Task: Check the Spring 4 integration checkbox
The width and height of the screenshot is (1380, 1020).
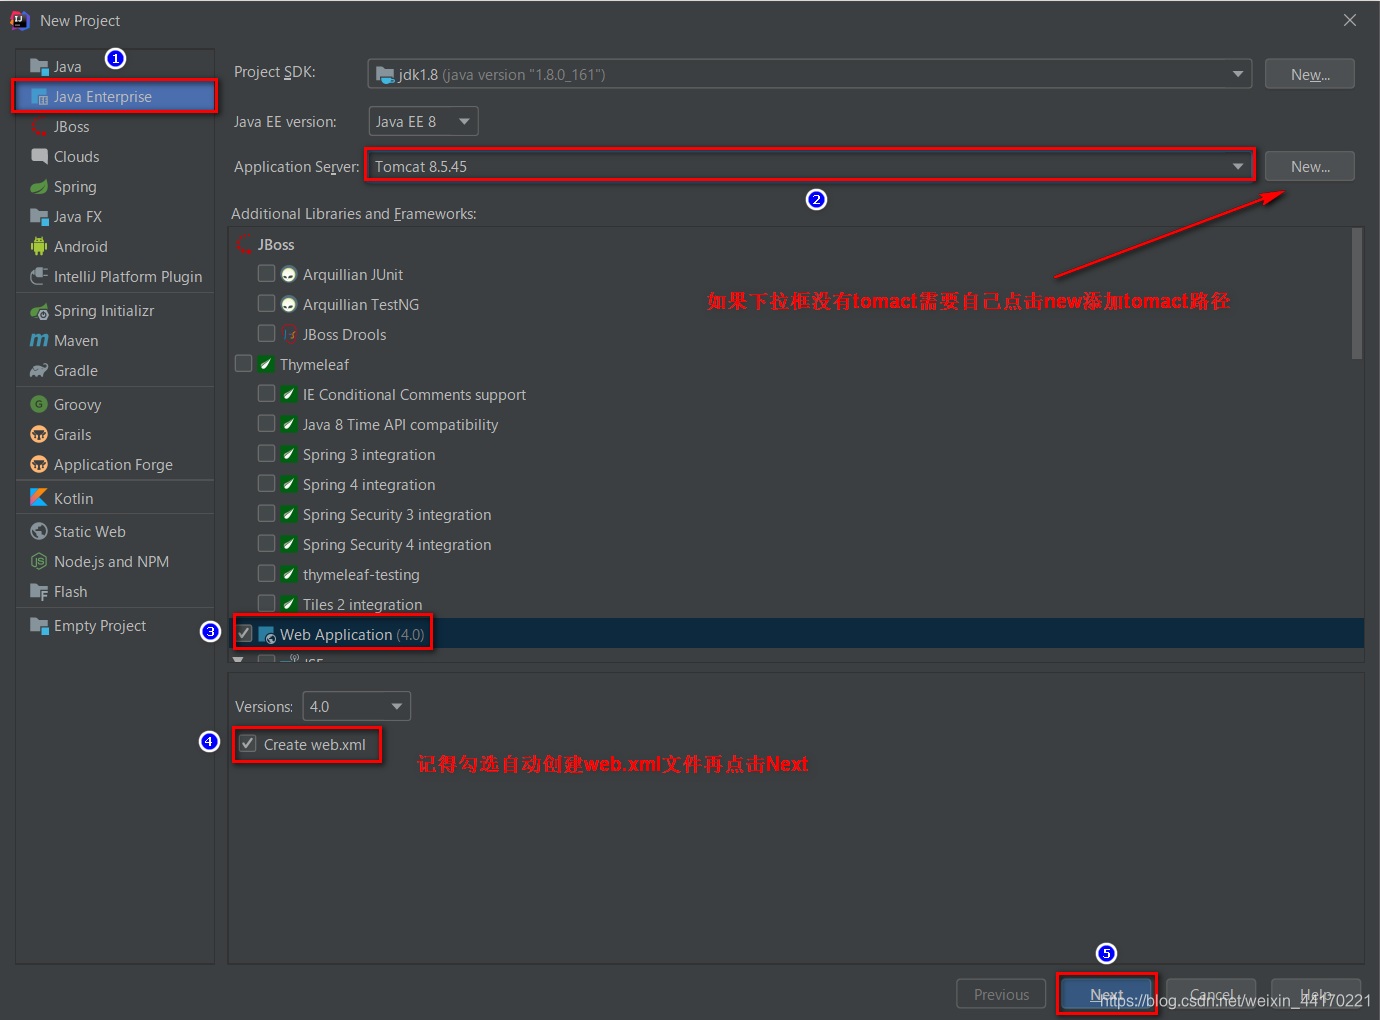Action: 266,483
